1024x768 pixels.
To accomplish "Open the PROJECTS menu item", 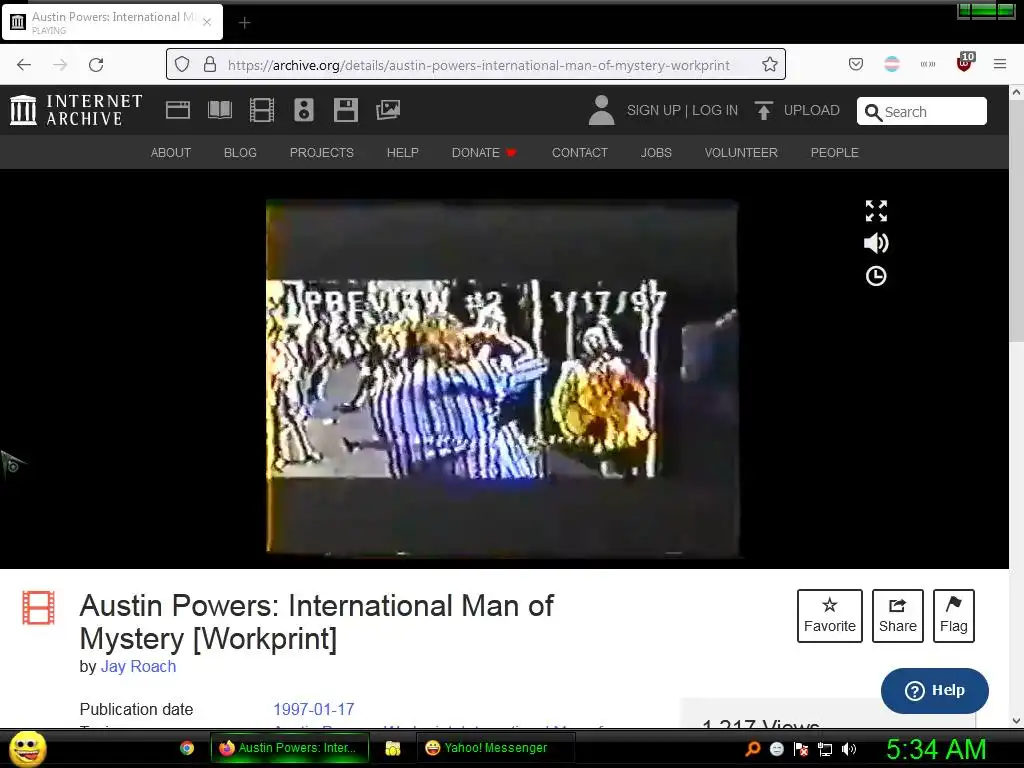I will click(x=322, y=153).
